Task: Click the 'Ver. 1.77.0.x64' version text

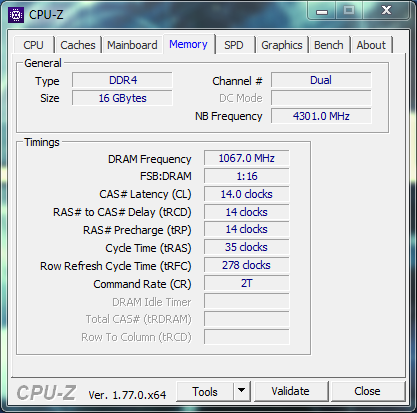Action: click(x=127, y=395)
